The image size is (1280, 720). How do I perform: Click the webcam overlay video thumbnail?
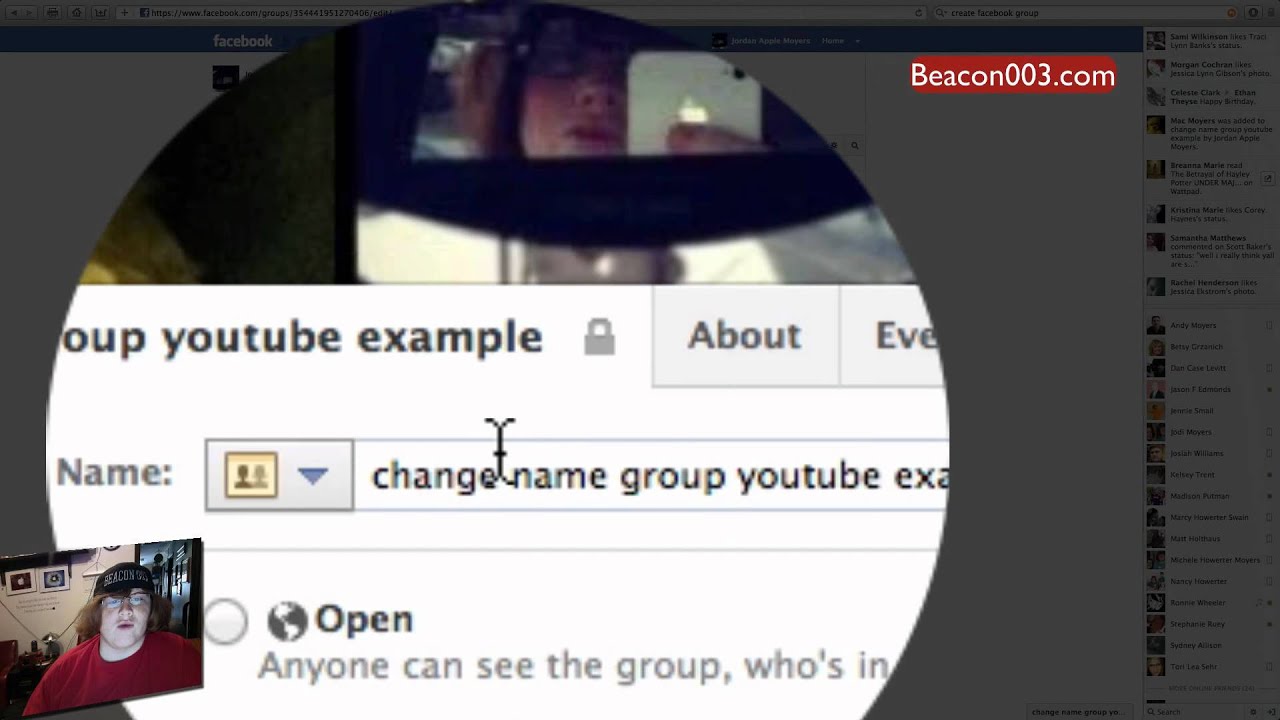pyautogui.click(x=101, y=629)
